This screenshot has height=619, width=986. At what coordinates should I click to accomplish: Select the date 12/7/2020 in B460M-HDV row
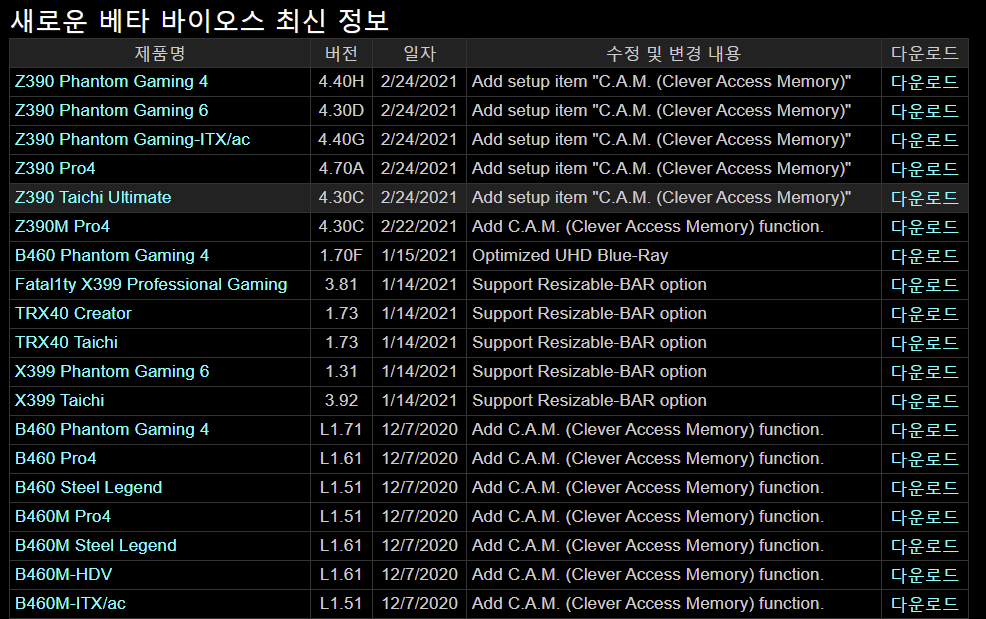[x=419, y=574]
